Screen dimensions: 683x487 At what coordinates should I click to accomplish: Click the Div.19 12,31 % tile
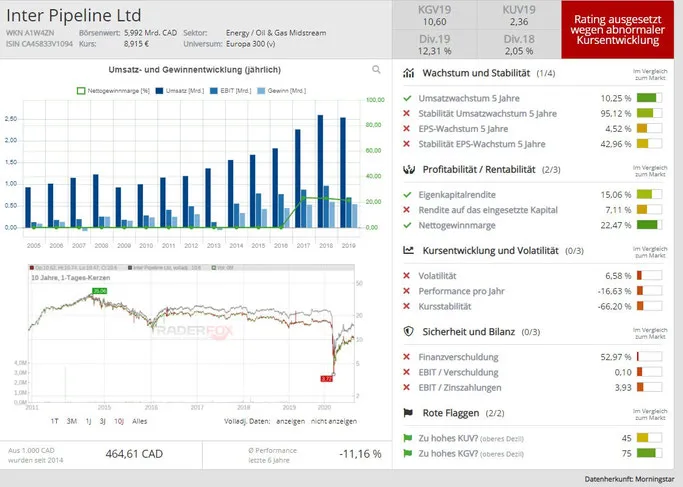[434, 44]
